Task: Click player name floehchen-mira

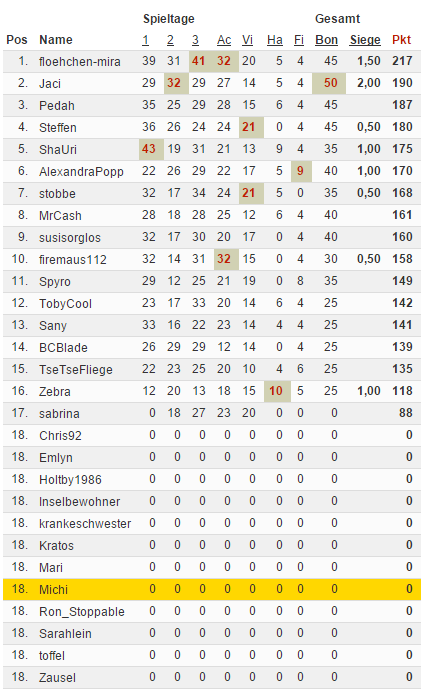Action: tap(80, 61)
